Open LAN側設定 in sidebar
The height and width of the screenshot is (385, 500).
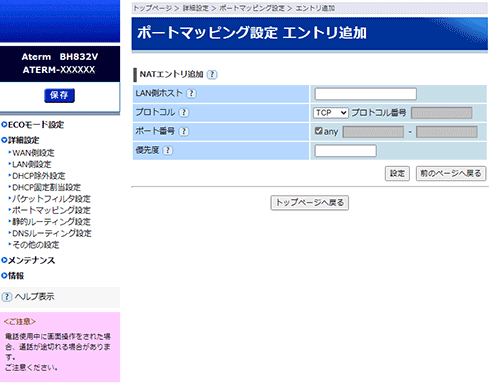32,164
